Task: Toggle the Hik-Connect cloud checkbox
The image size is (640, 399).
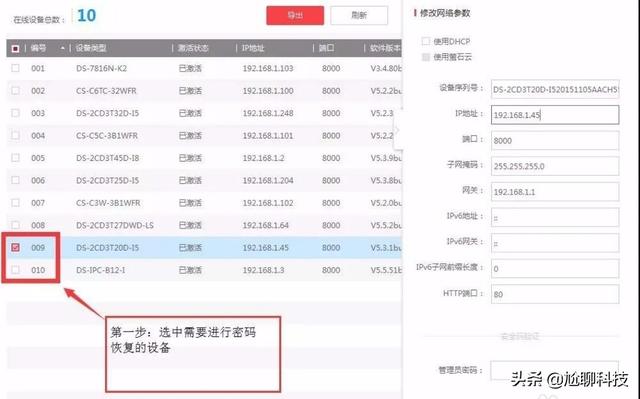Action: [x=426, y=57]
